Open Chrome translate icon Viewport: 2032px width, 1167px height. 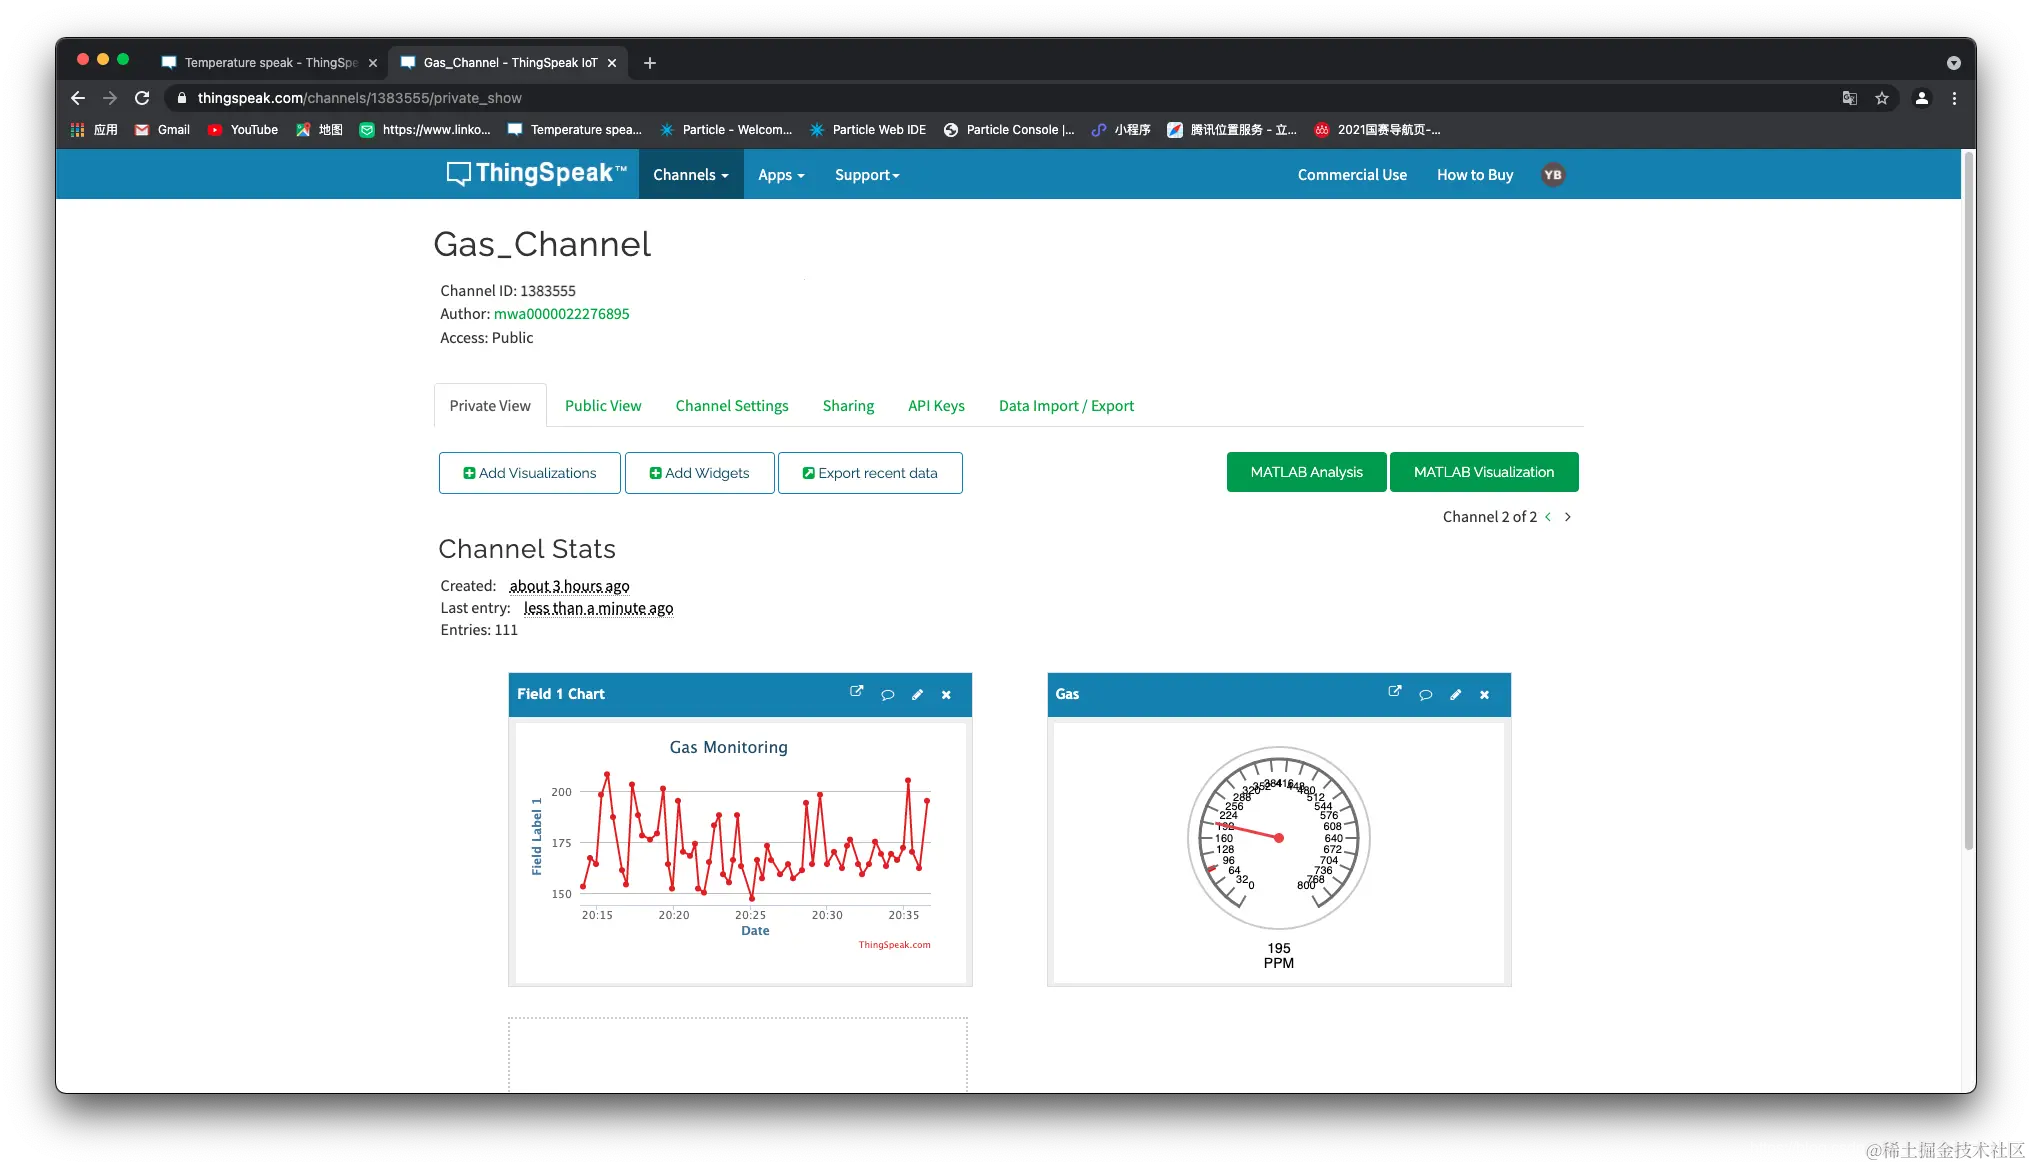pos(1850,98)
